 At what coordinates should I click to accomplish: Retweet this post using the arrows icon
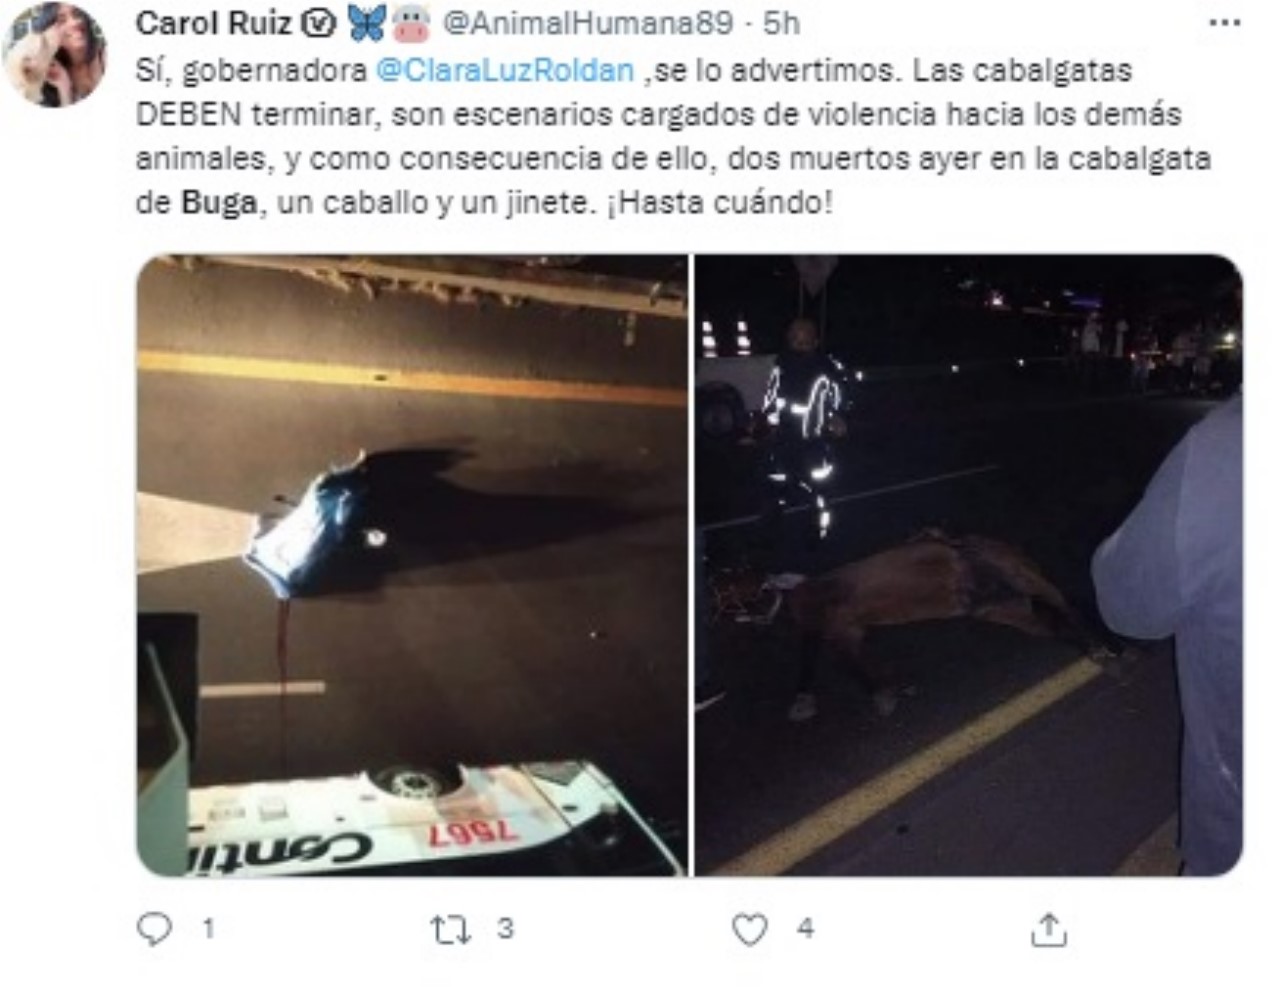450,930
